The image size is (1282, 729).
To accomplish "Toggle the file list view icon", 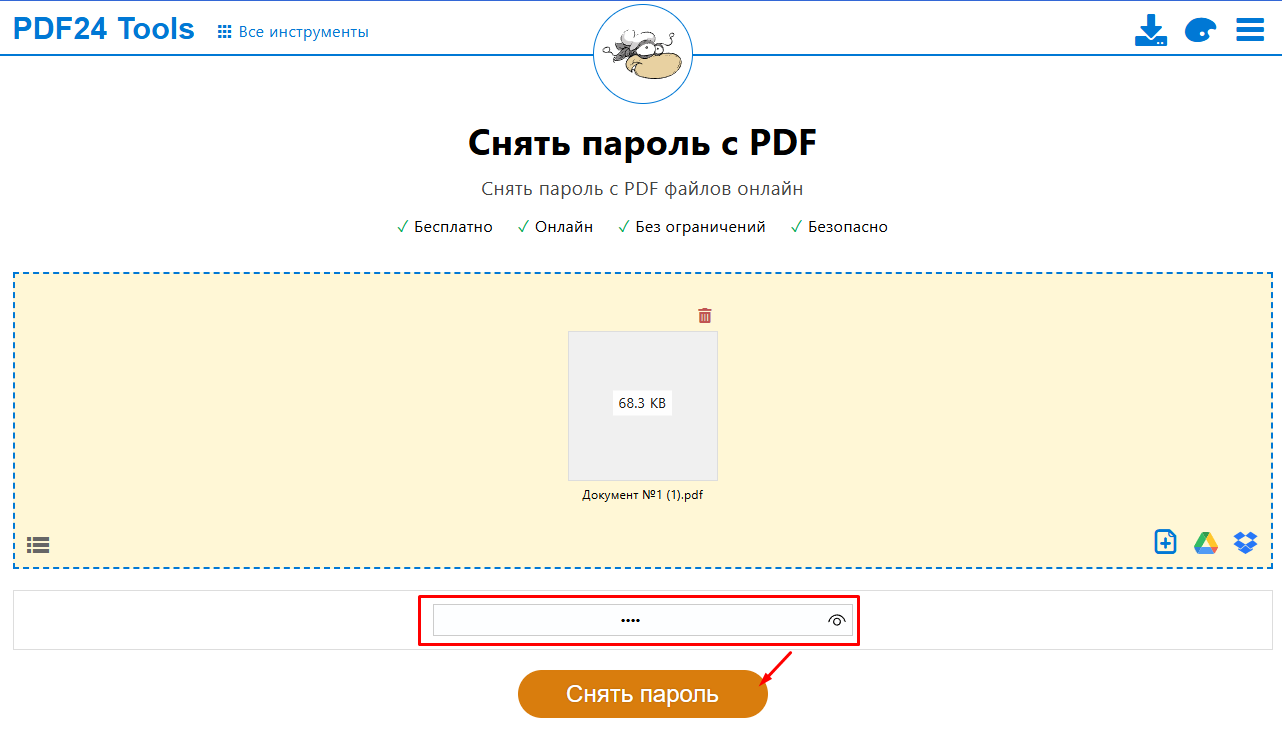I will click(38, 545).
